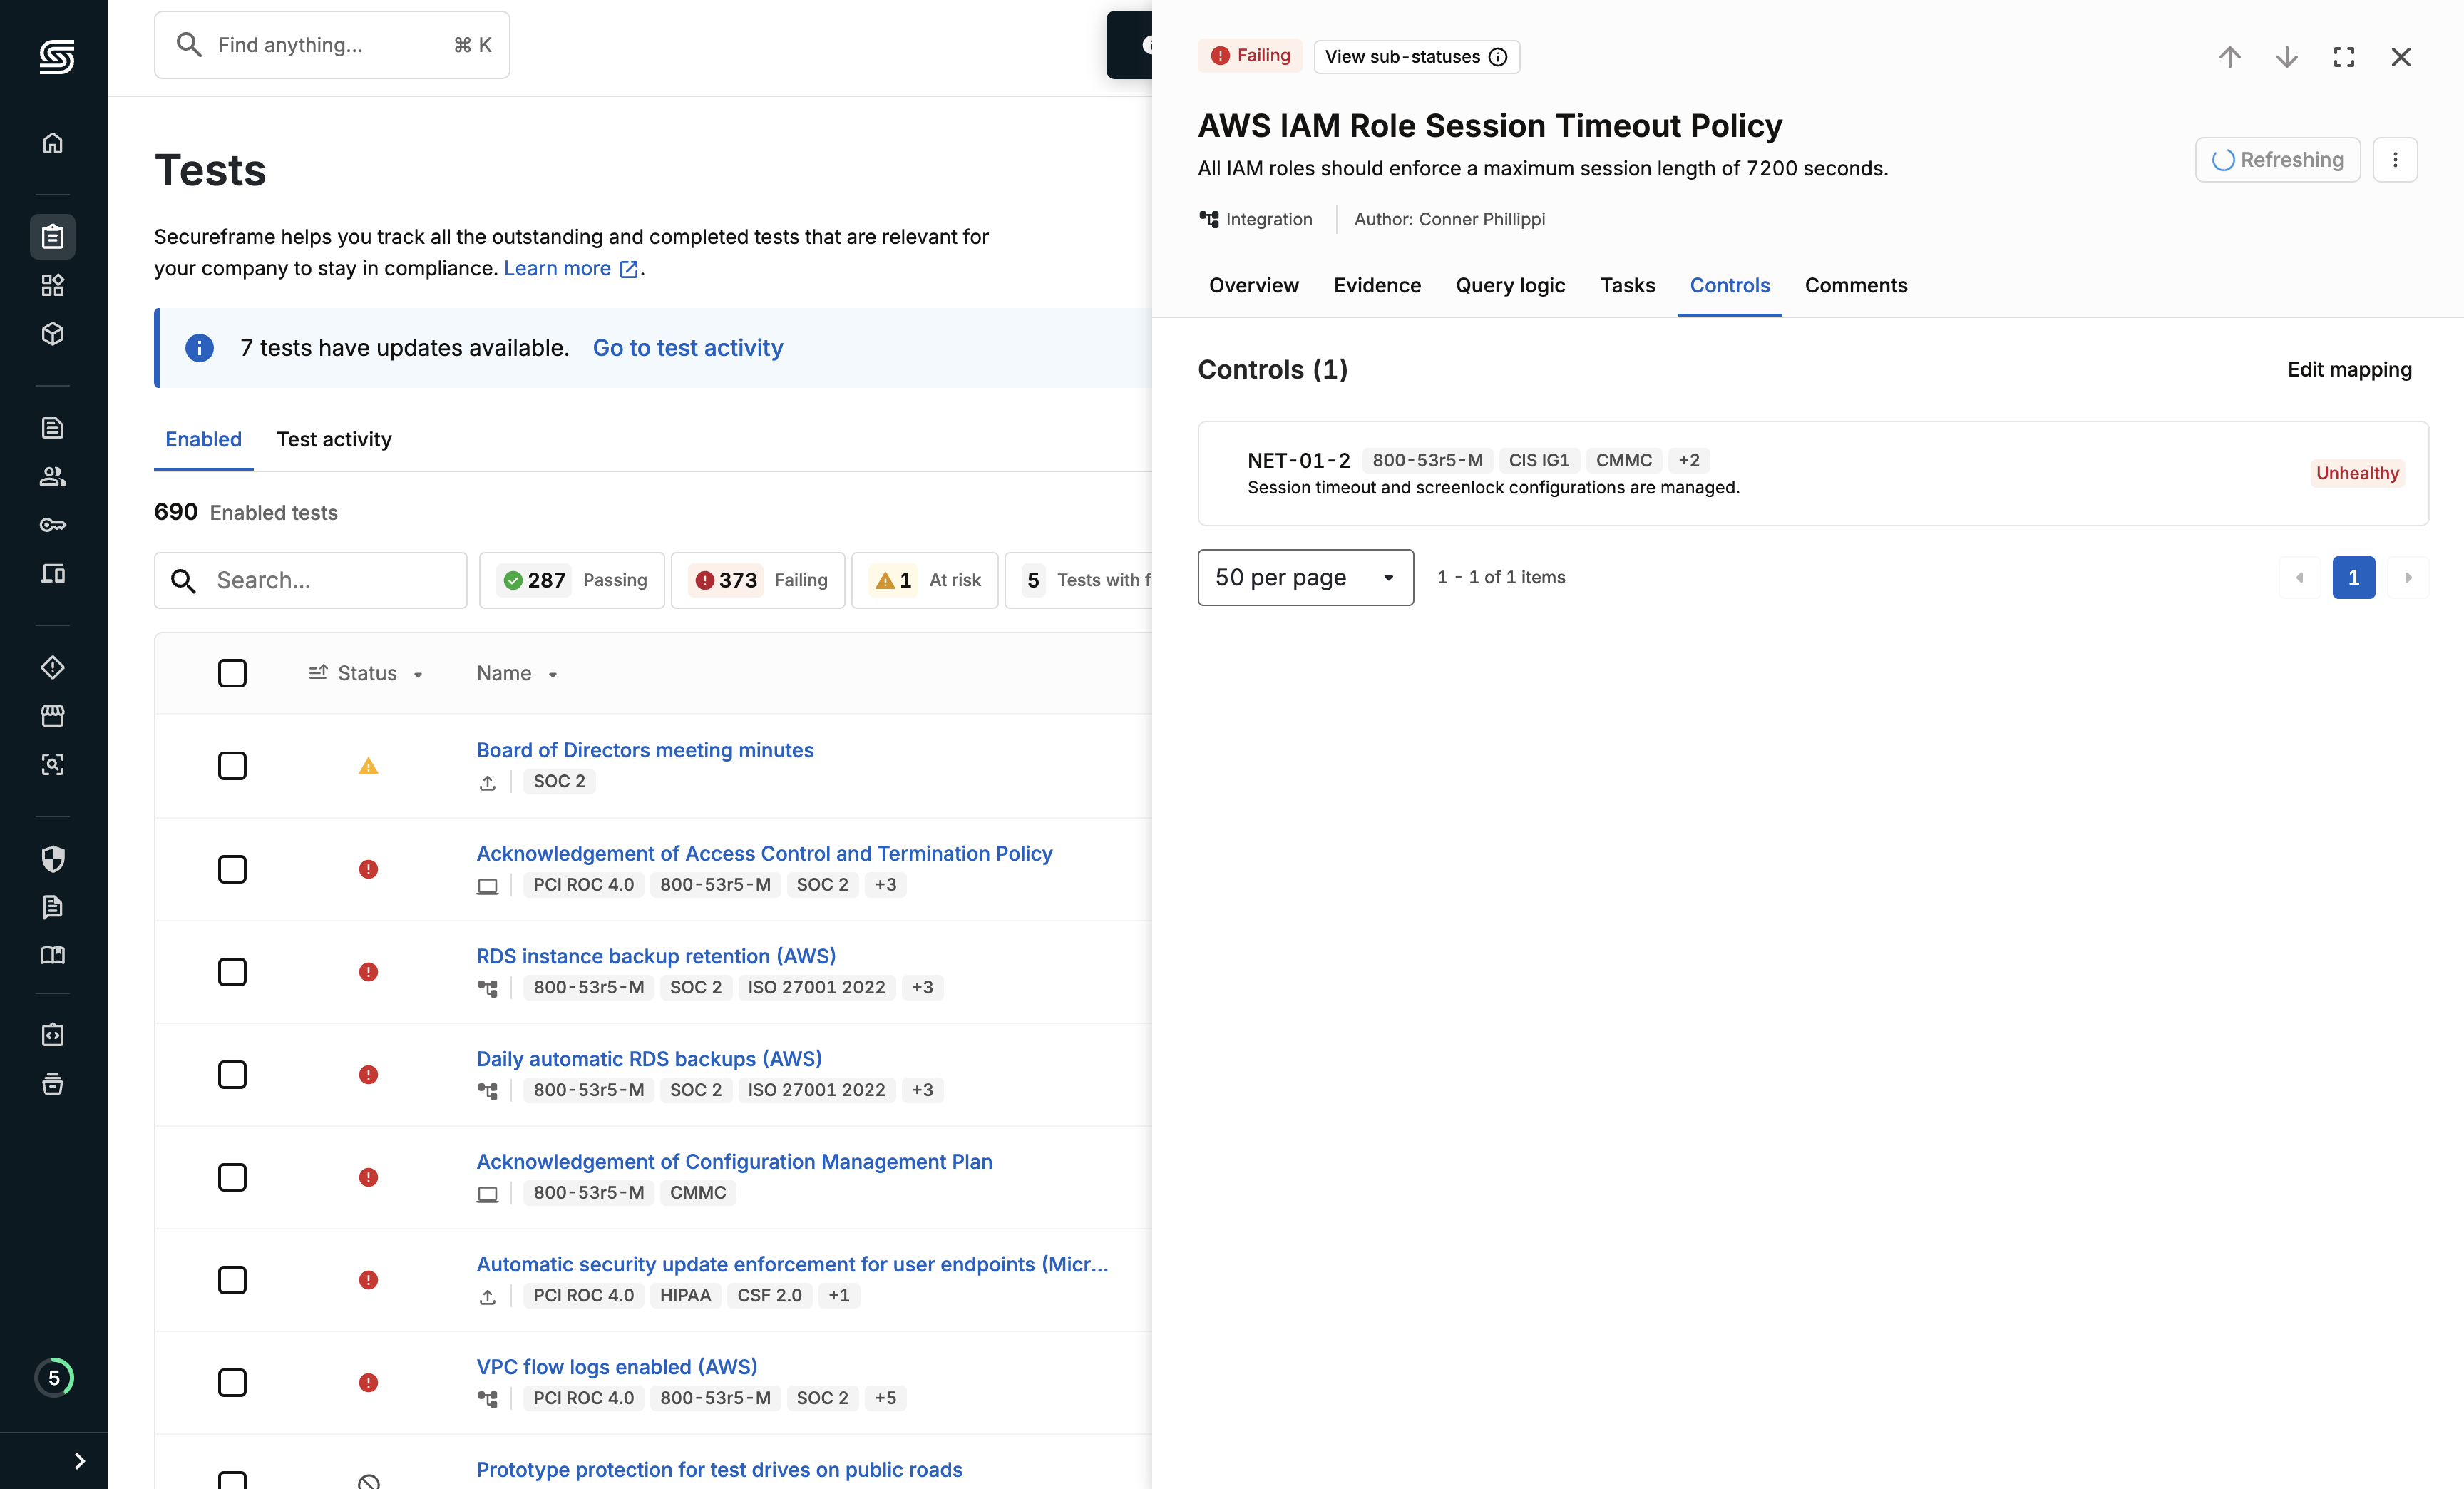The image size is (2464, 1489).
Task: Open the Learn more link
Action: [x=570, y=268]
